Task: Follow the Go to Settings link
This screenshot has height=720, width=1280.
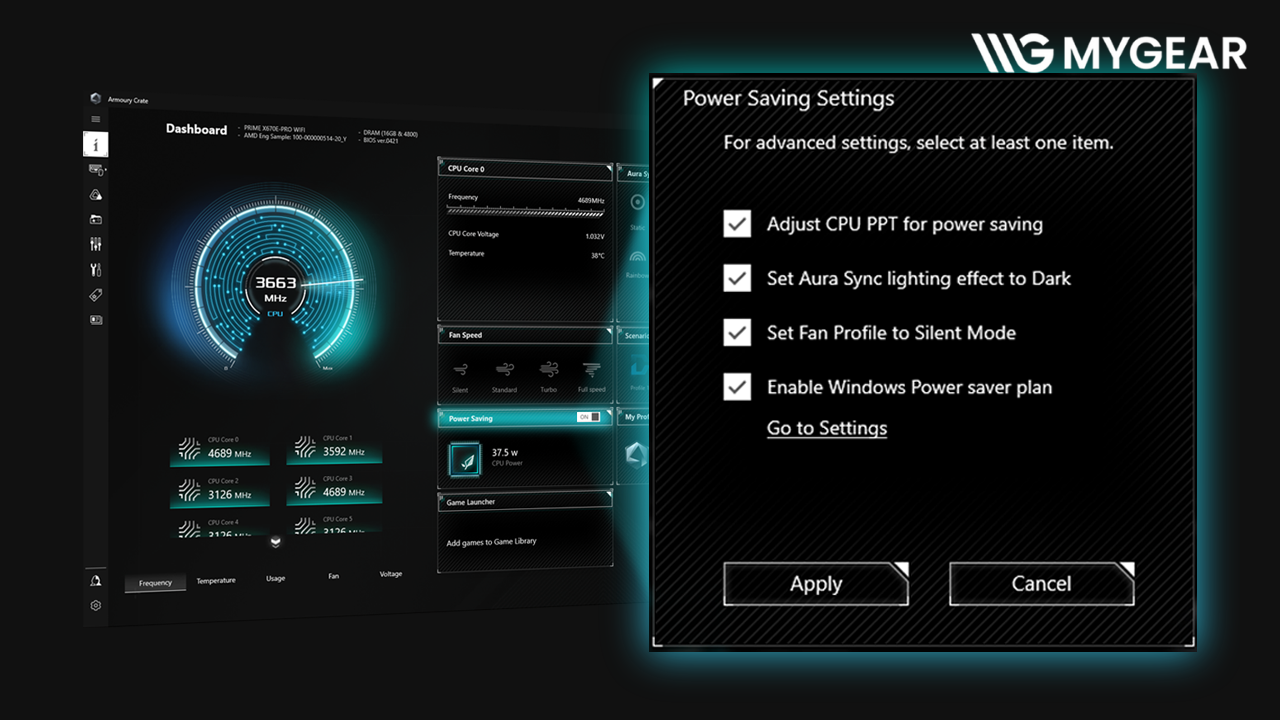Action: [x=827, y=428]
